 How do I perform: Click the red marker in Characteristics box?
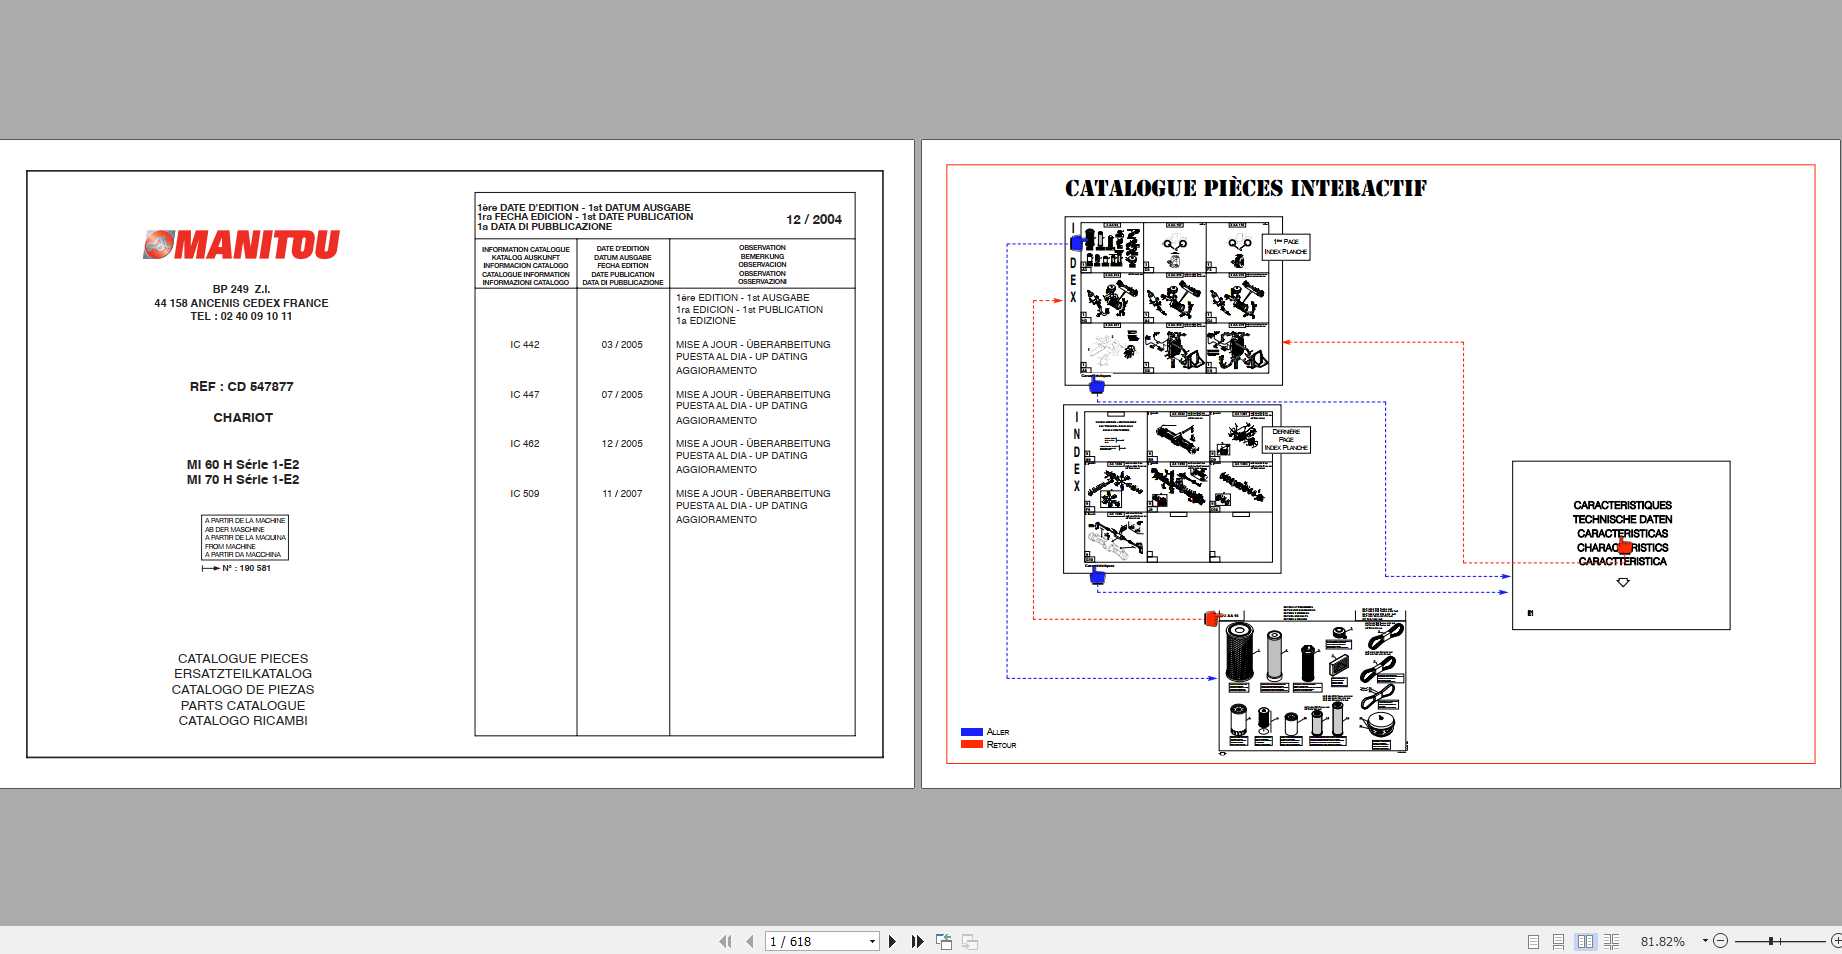click(1625, 547)
